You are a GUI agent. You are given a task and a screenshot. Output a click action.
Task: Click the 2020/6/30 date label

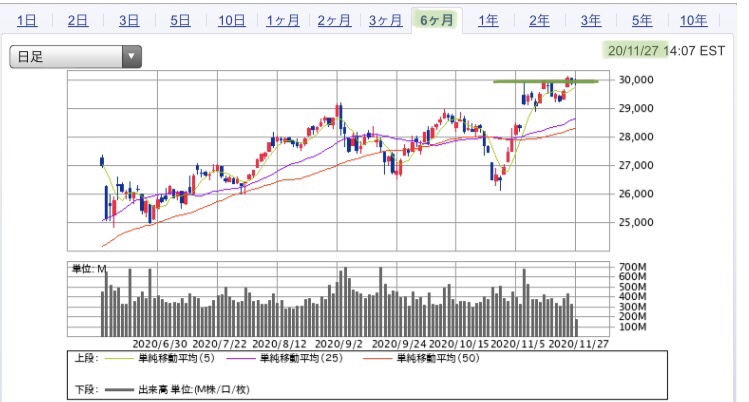(160, 344)
